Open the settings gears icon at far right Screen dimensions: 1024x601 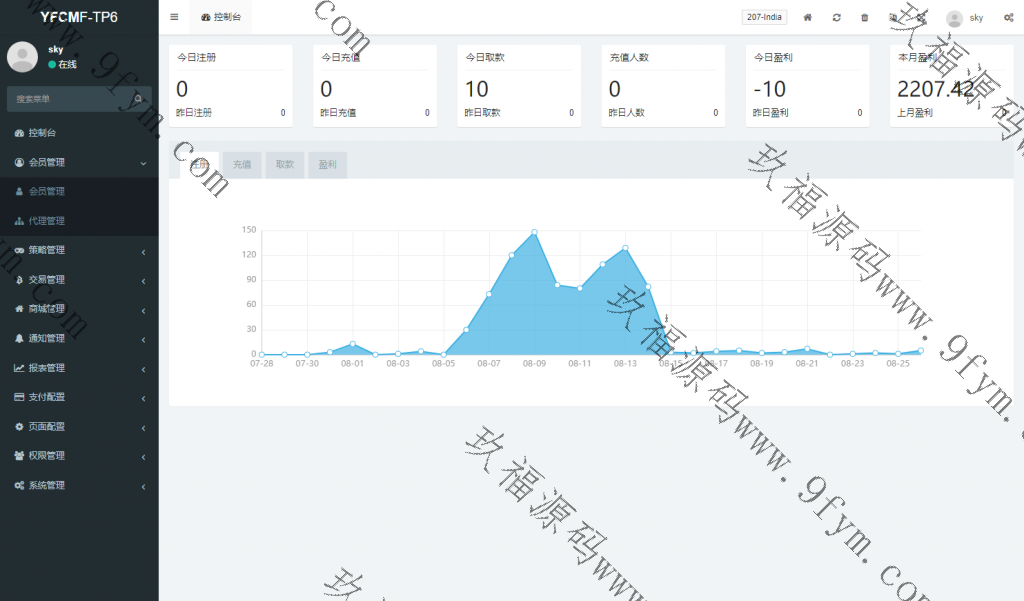(x=1008, y=17)
